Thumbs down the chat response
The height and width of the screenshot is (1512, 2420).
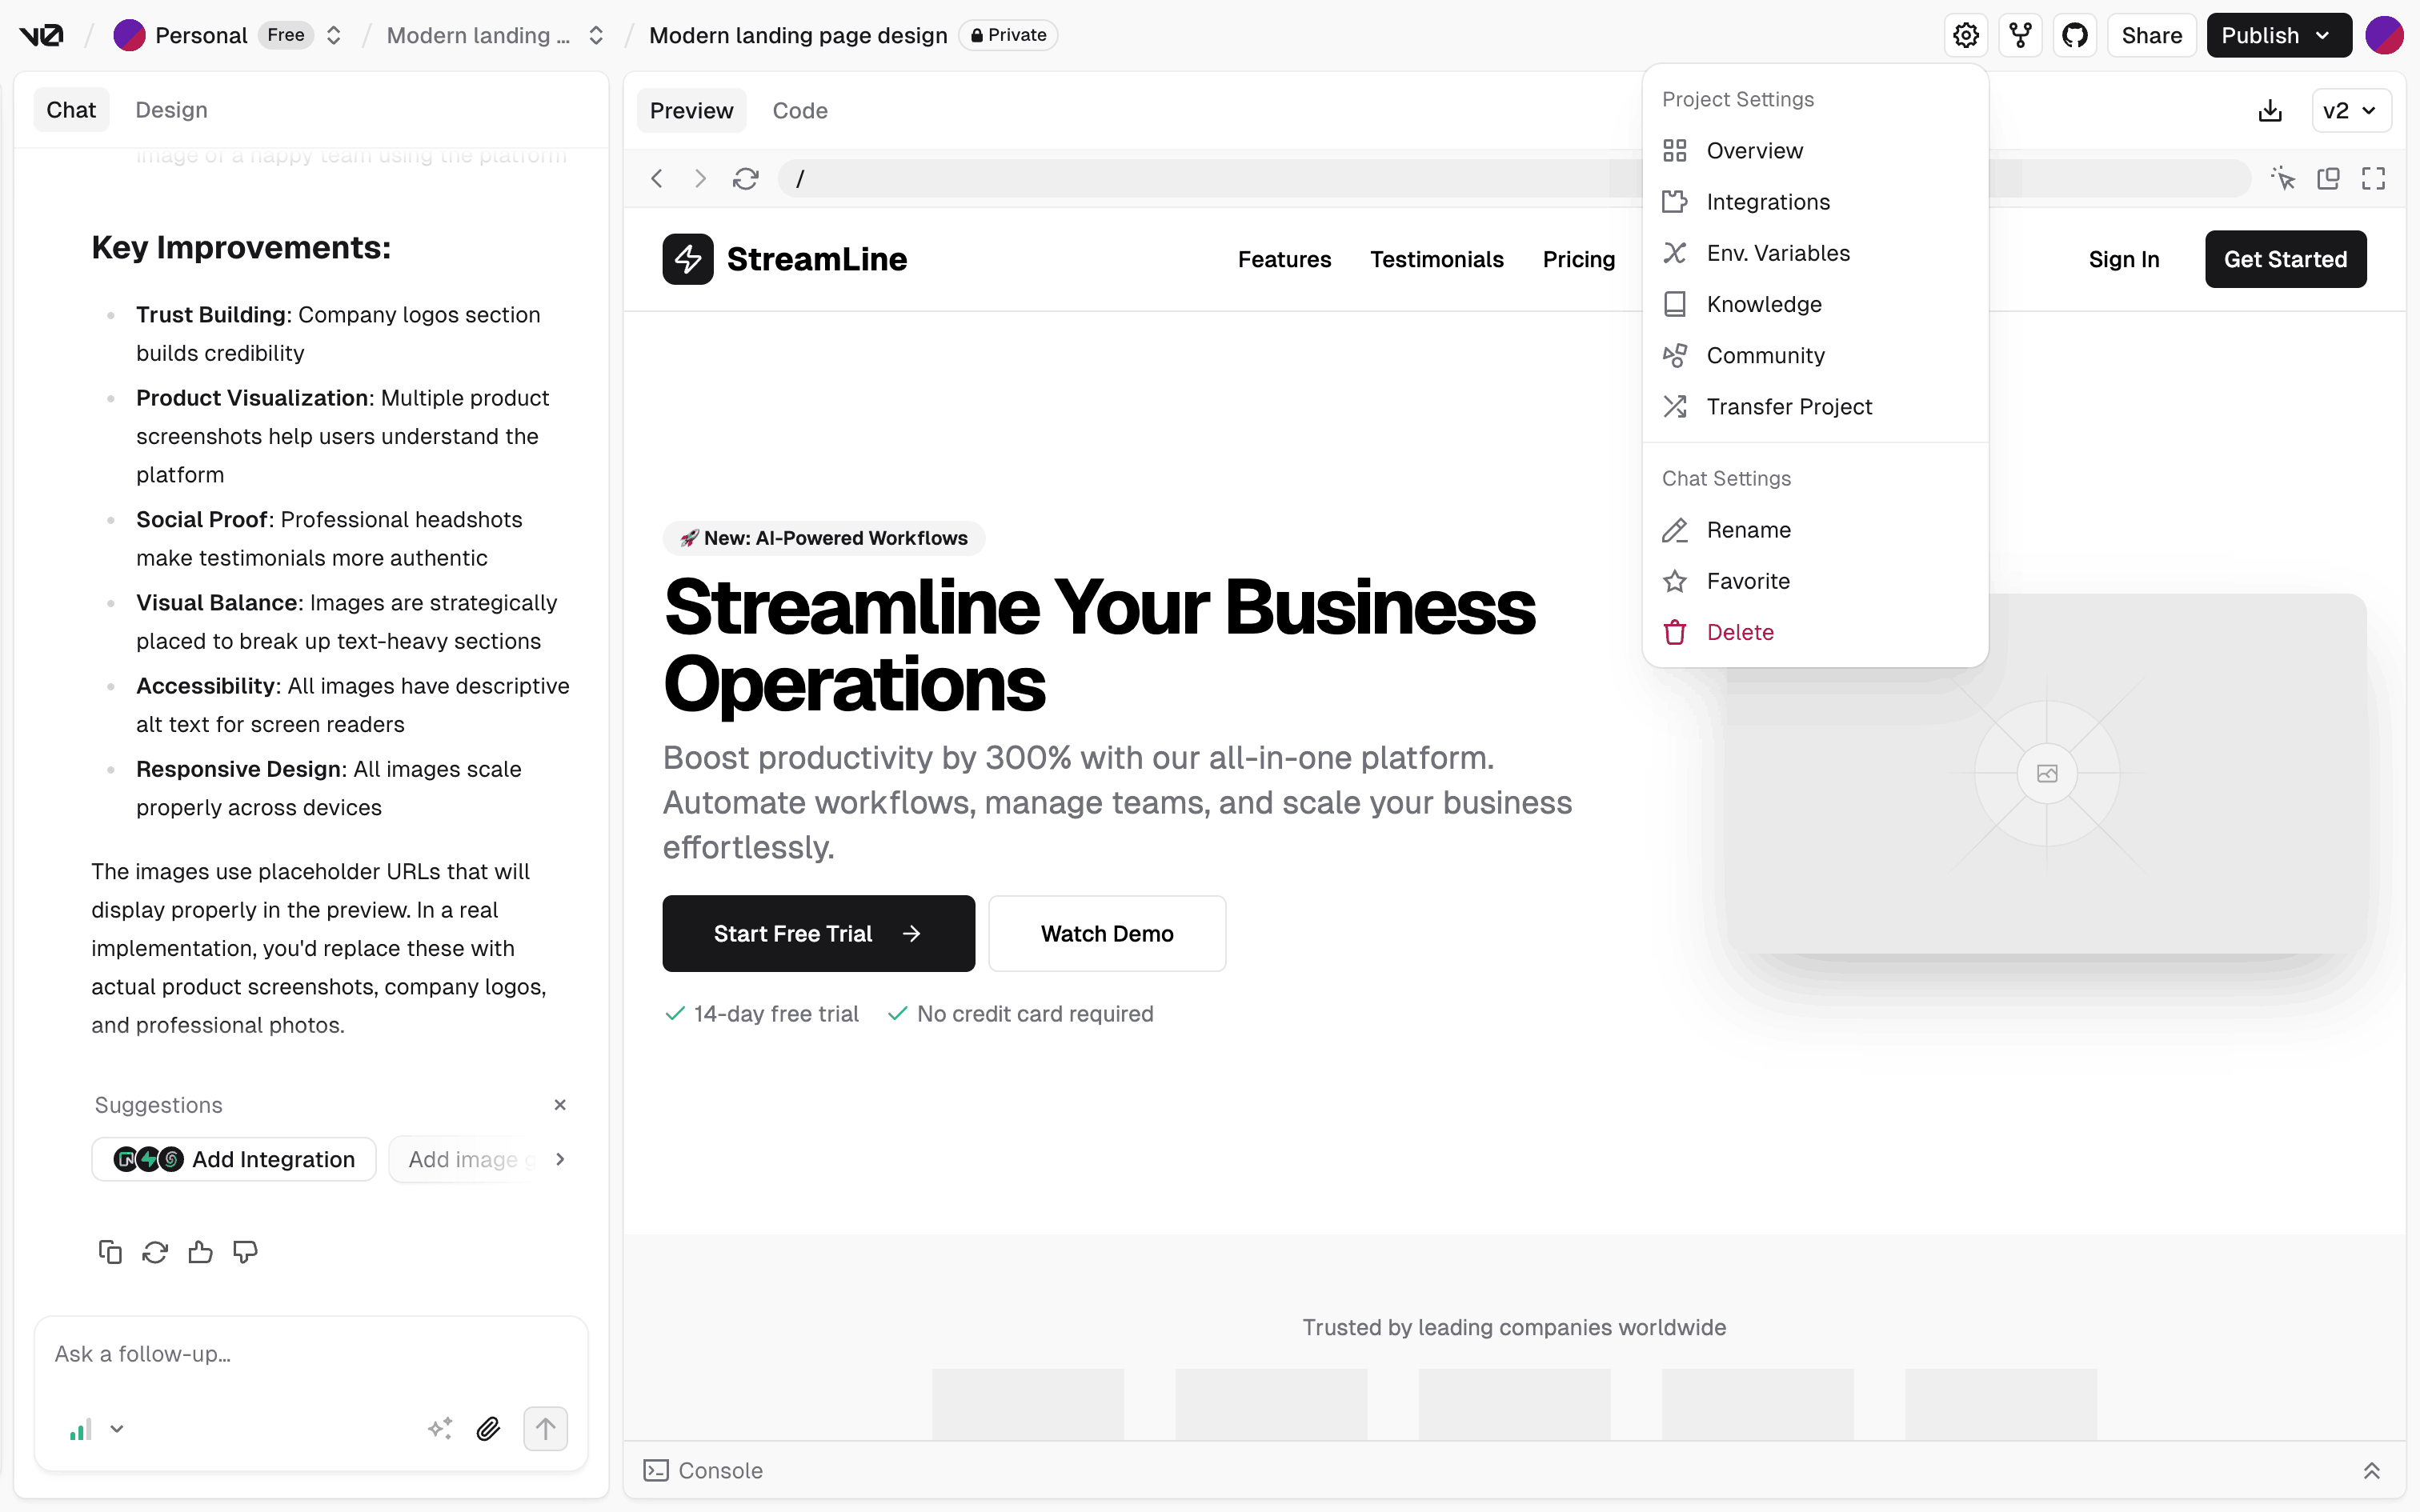[x=245, y=1252]
